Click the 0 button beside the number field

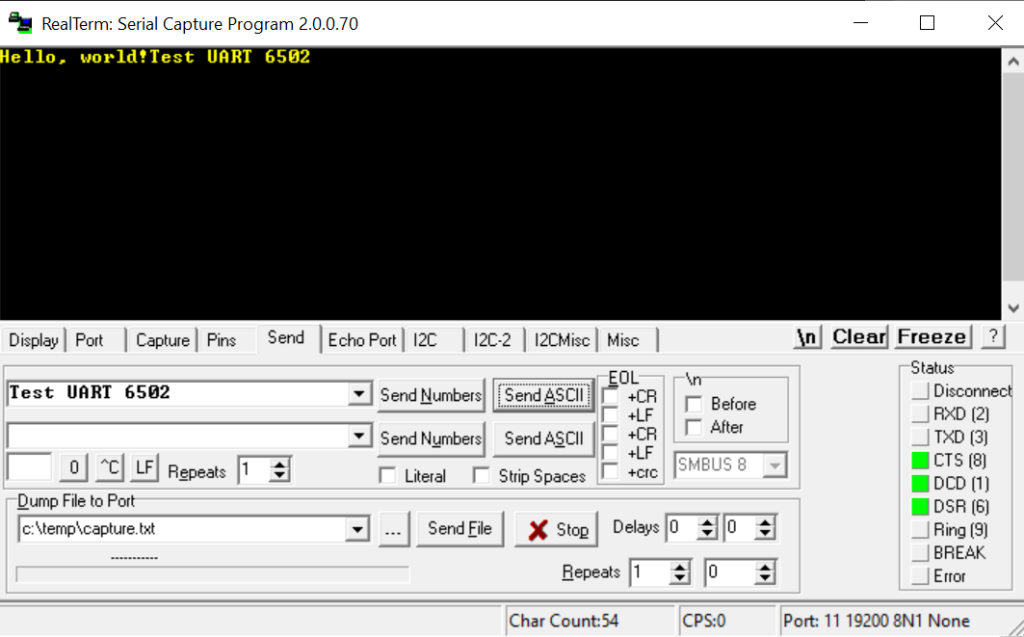pyautogui.click(x=73, y=467)
